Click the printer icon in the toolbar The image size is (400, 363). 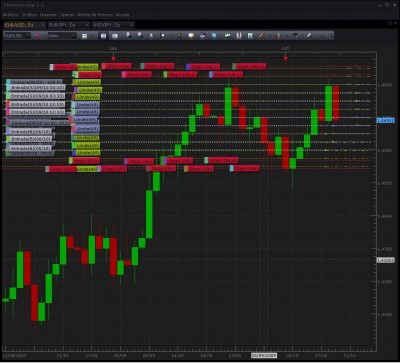point(202,36)
